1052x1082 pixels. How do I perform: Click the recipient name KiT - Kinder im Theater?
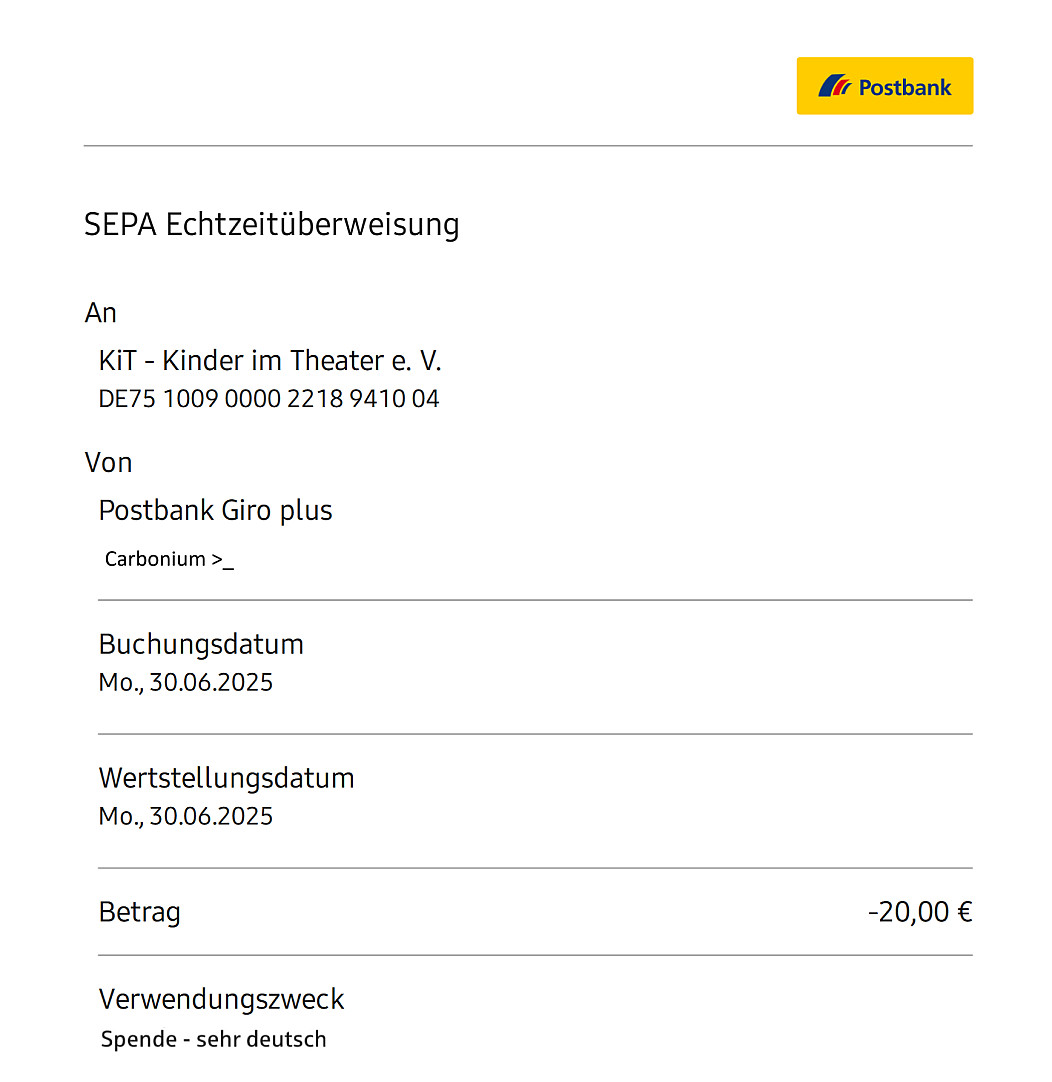coord(270,360)
